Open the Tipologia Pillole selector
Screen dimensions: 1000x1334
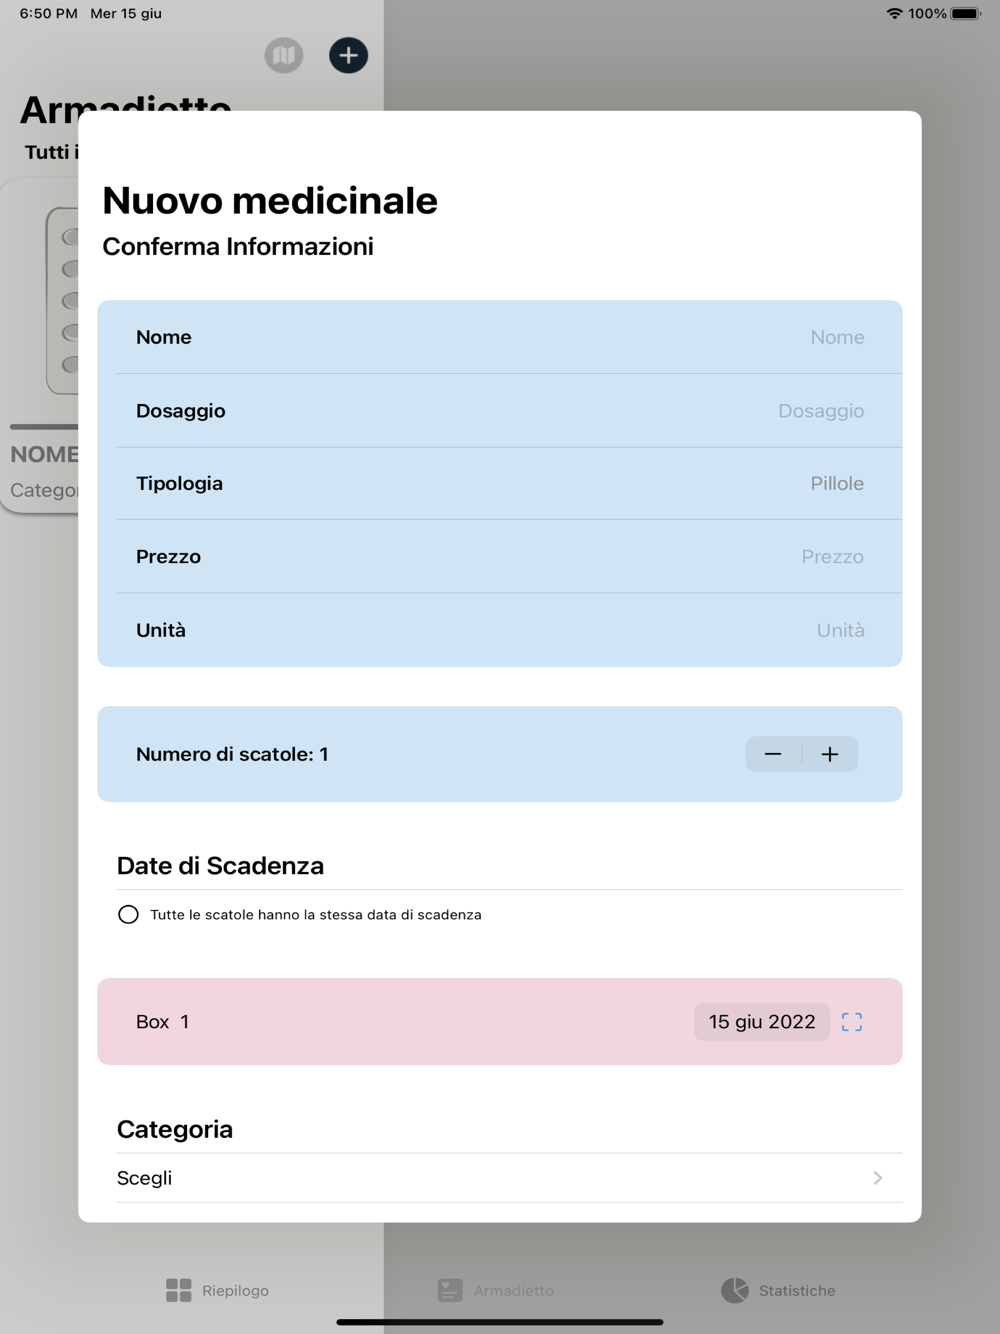point(837,484)
